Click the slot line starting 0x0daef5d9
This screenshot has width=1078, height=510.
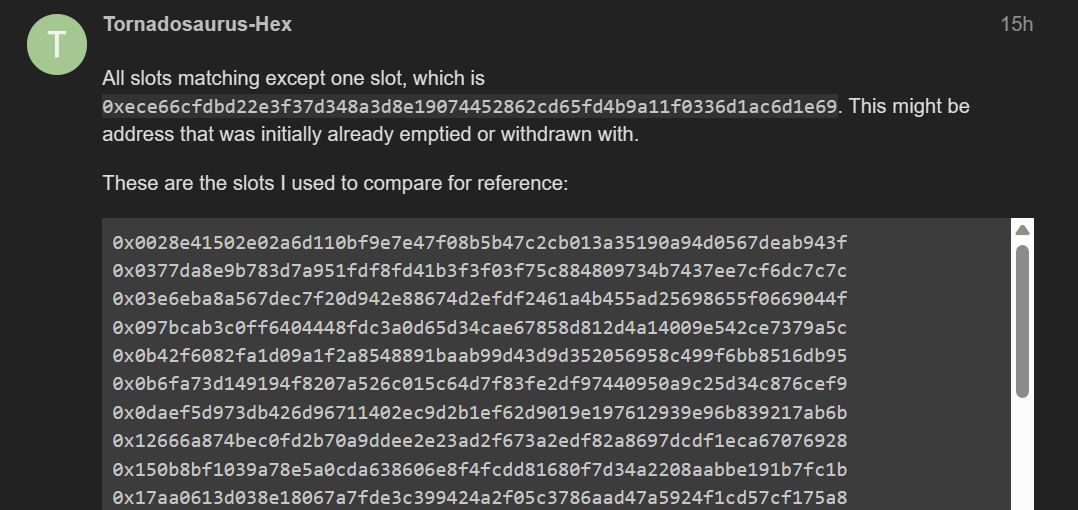click(x=480, y=413)
